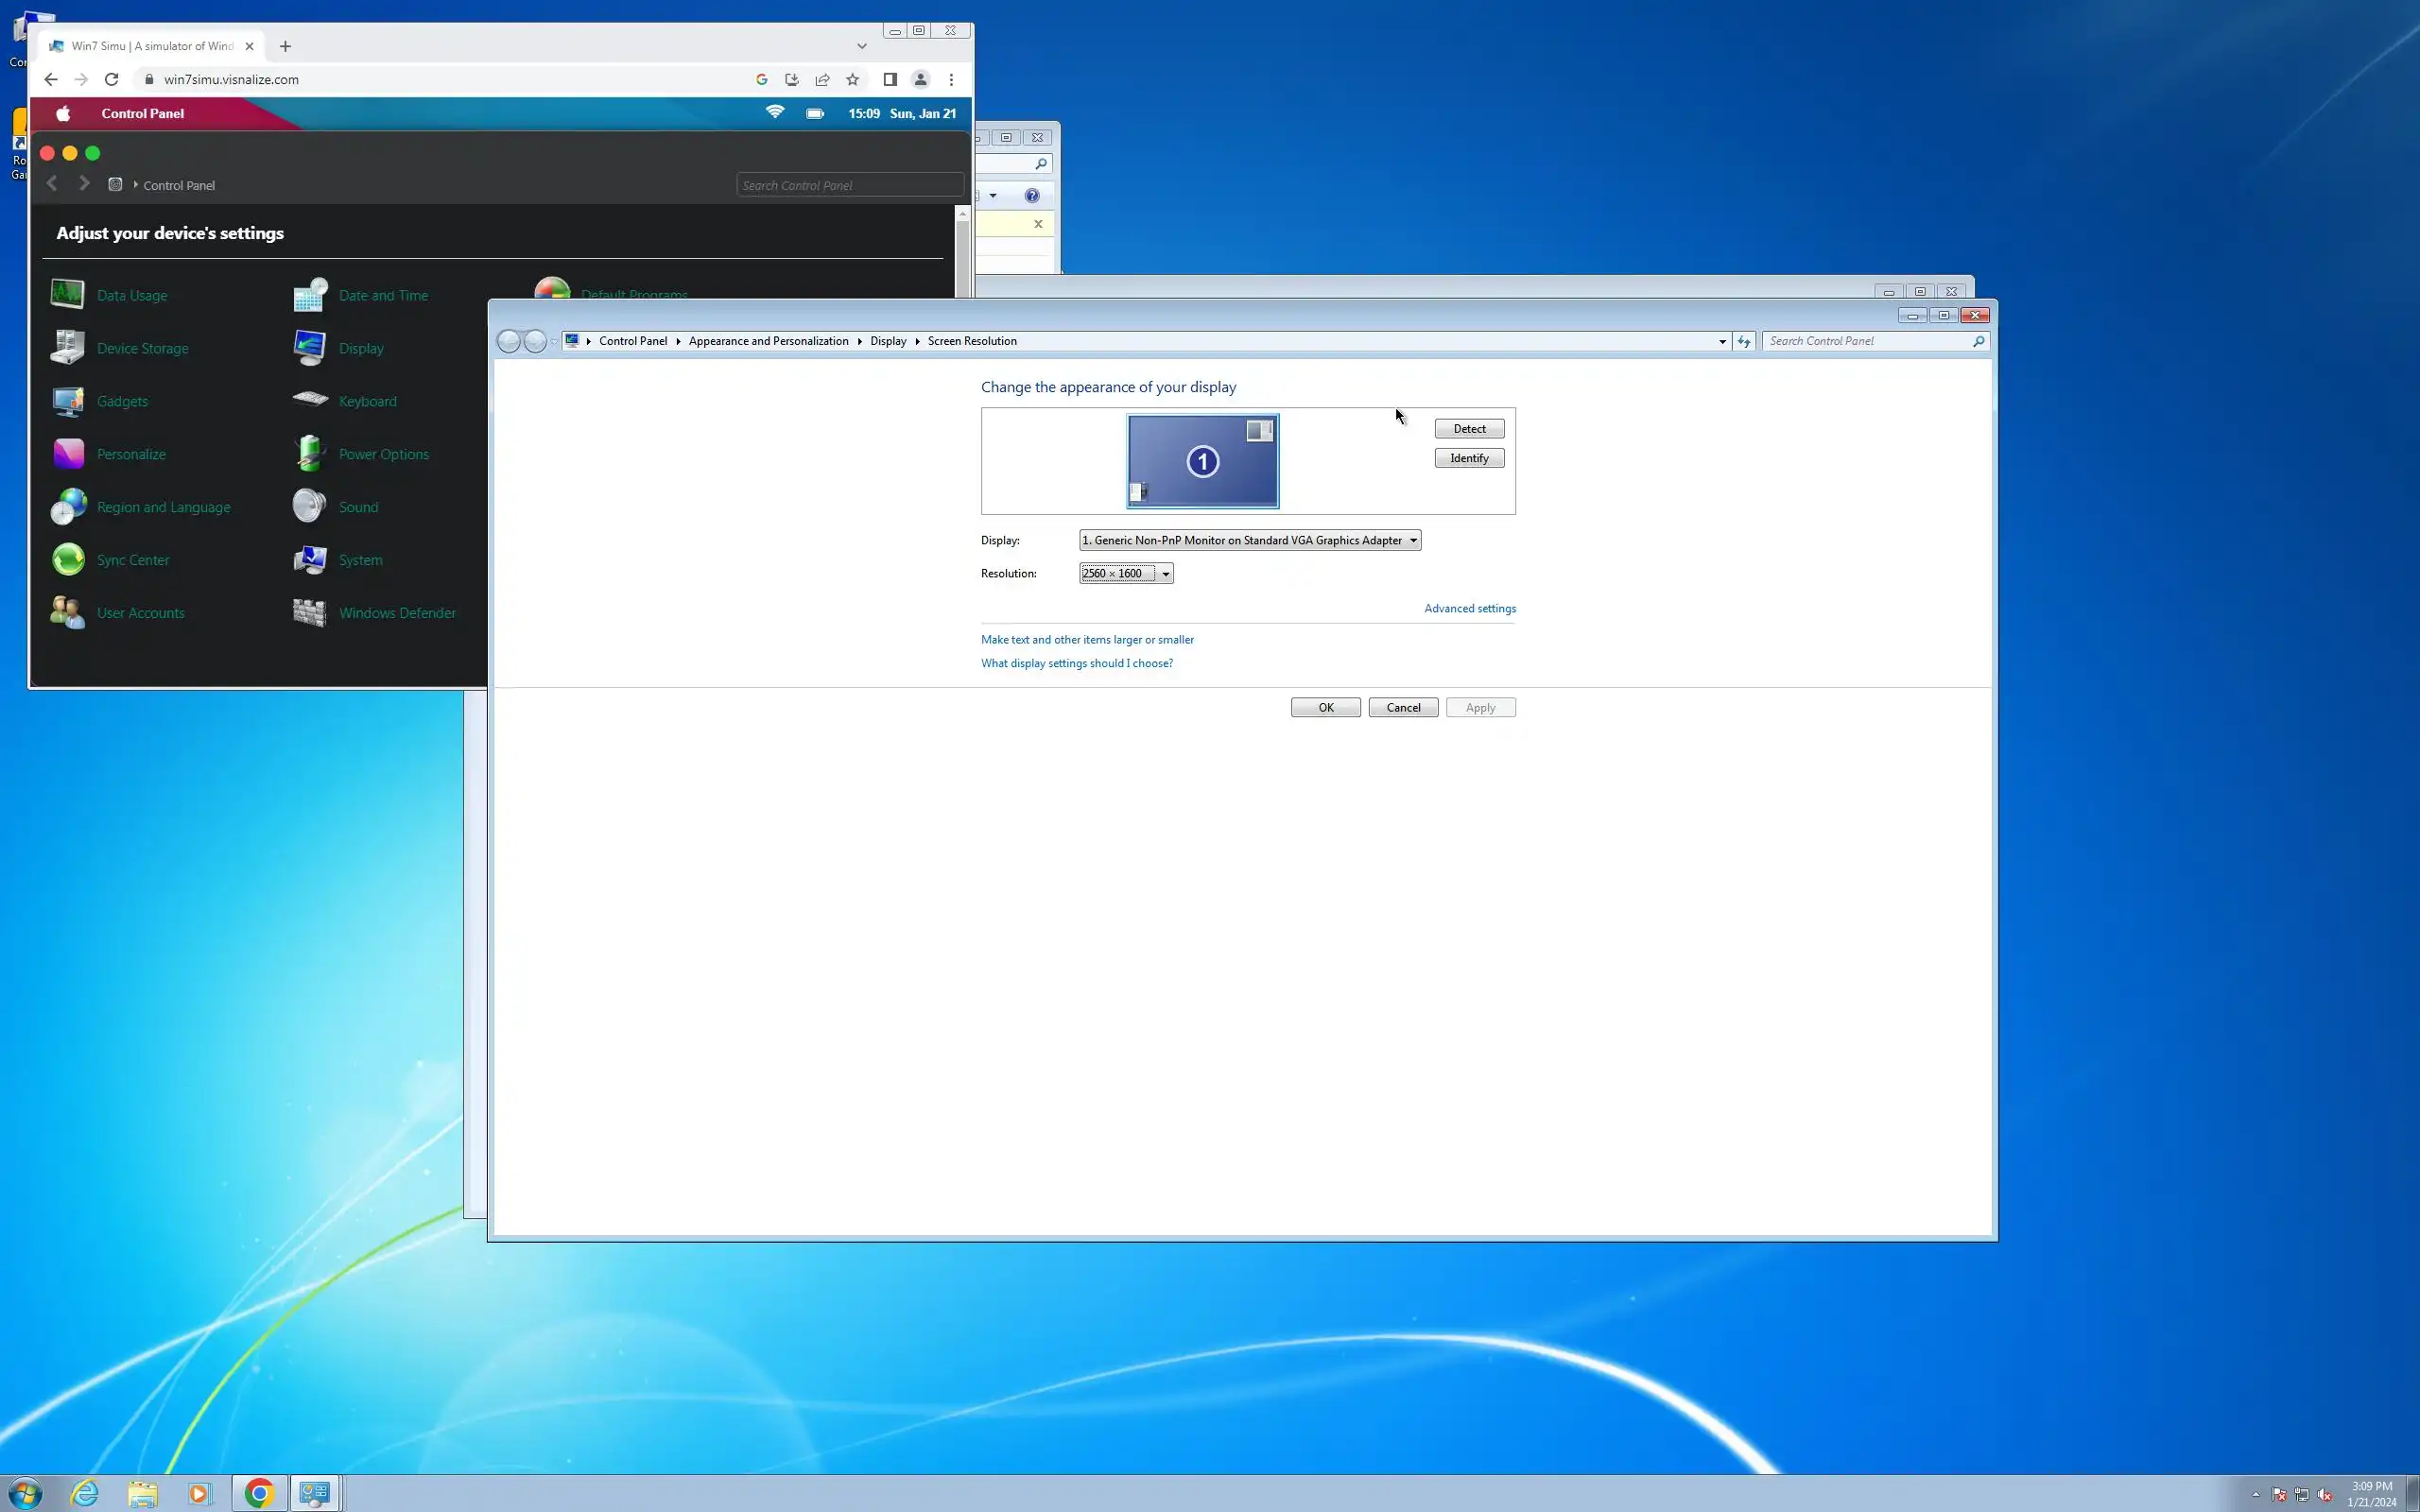The width and height of the screenshot is (2420, 1512).
Task: Click the green macOS-style window button
Action: [93, 153]
